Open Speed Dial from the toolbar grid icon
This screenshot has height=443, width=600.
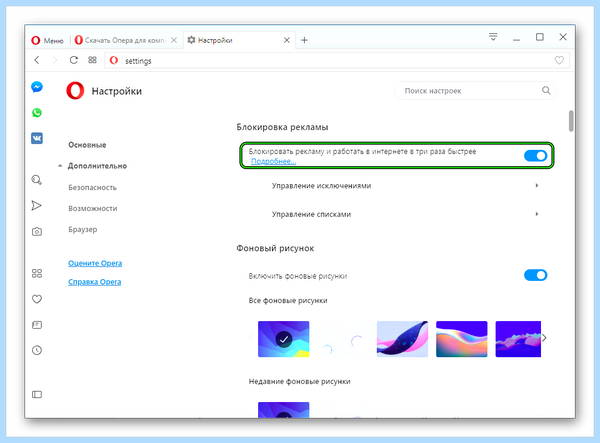(x=92, y=60)
